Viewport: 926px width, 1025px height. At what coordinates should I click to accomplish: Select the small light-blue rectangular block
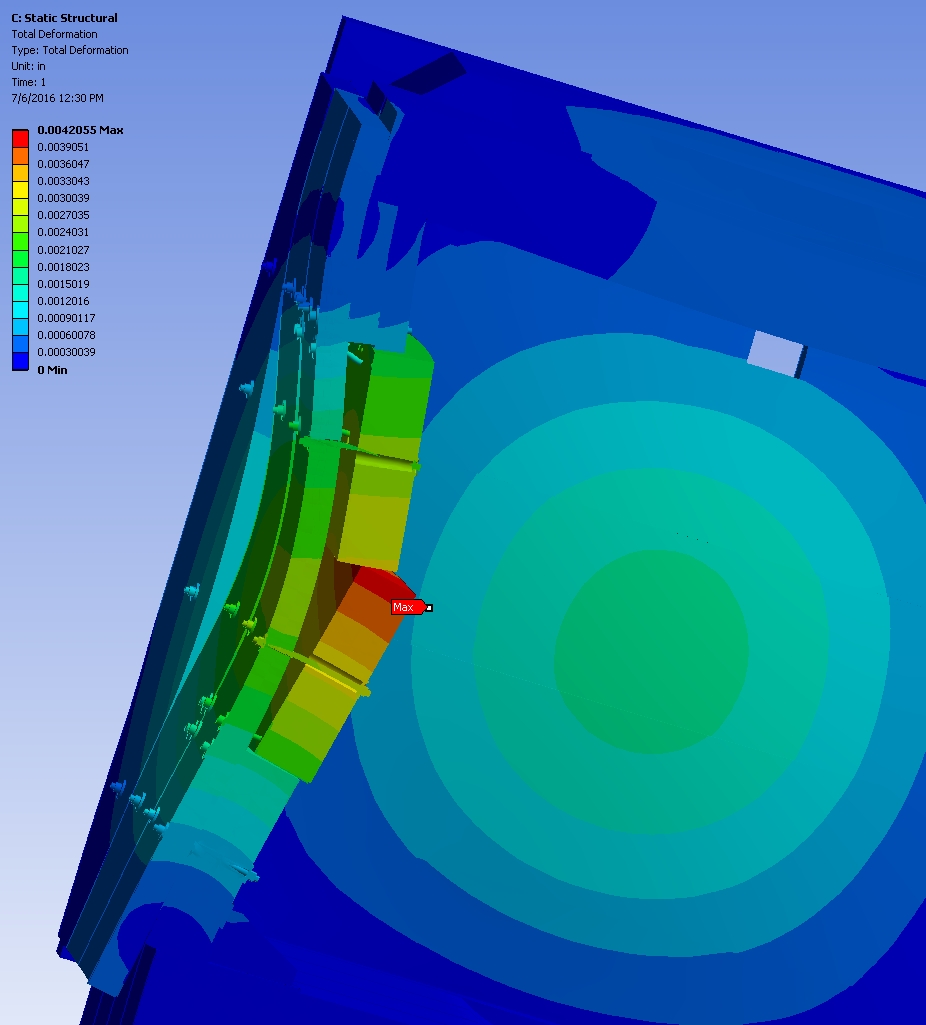coord(775,352)
